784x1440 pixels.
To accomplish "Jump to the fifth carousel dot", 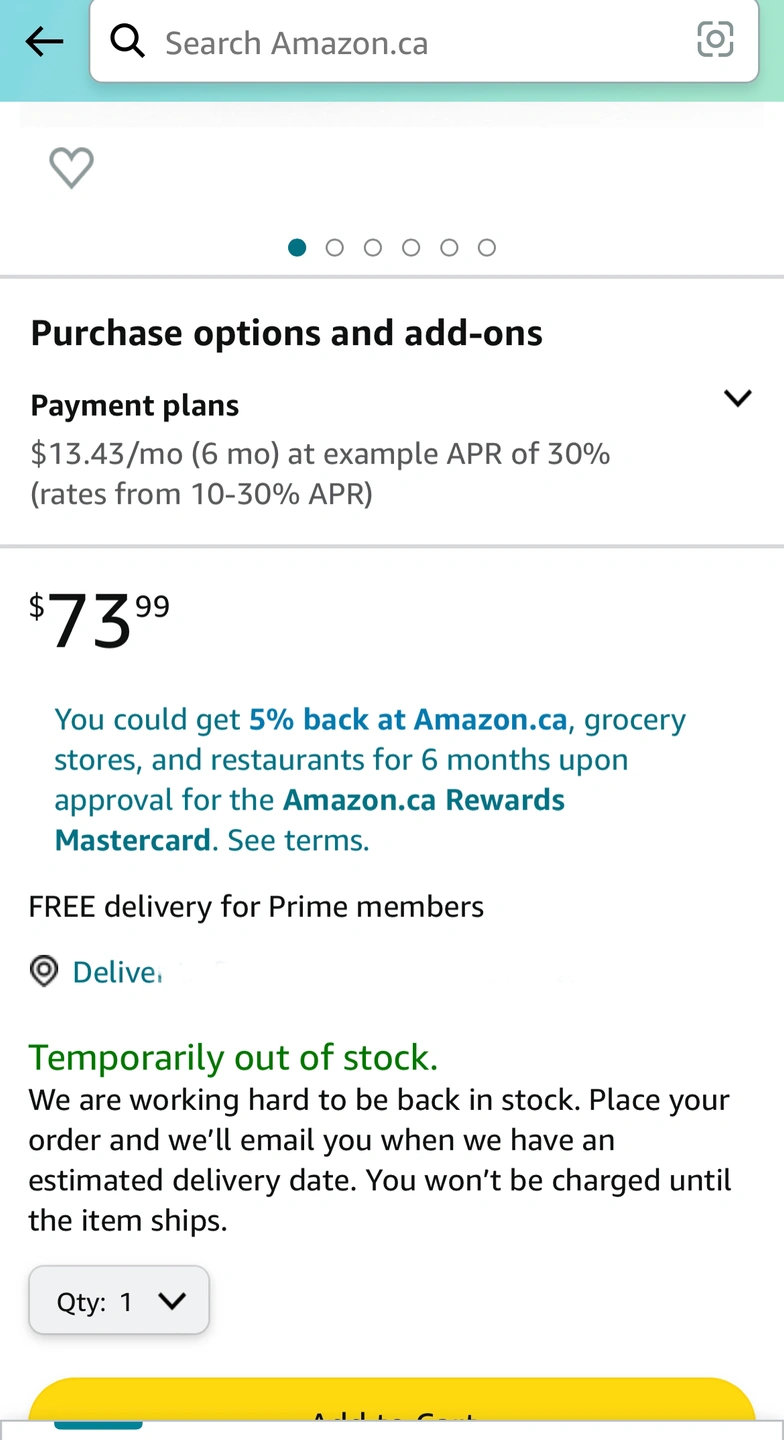I will [449, 247].
